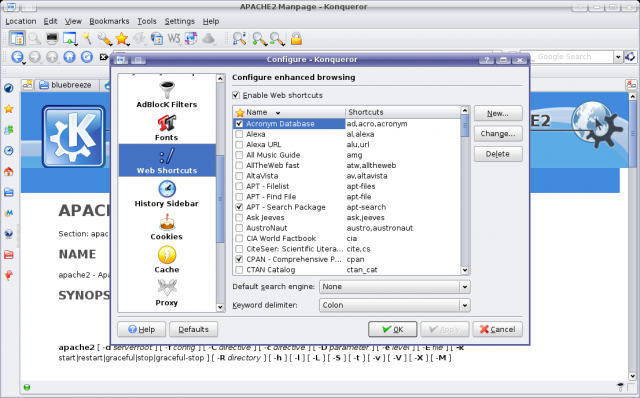Image resolution: width=640 pixels, height=398 pixels.
Task: Click the Delete button
Action: (x=498, y=154)
